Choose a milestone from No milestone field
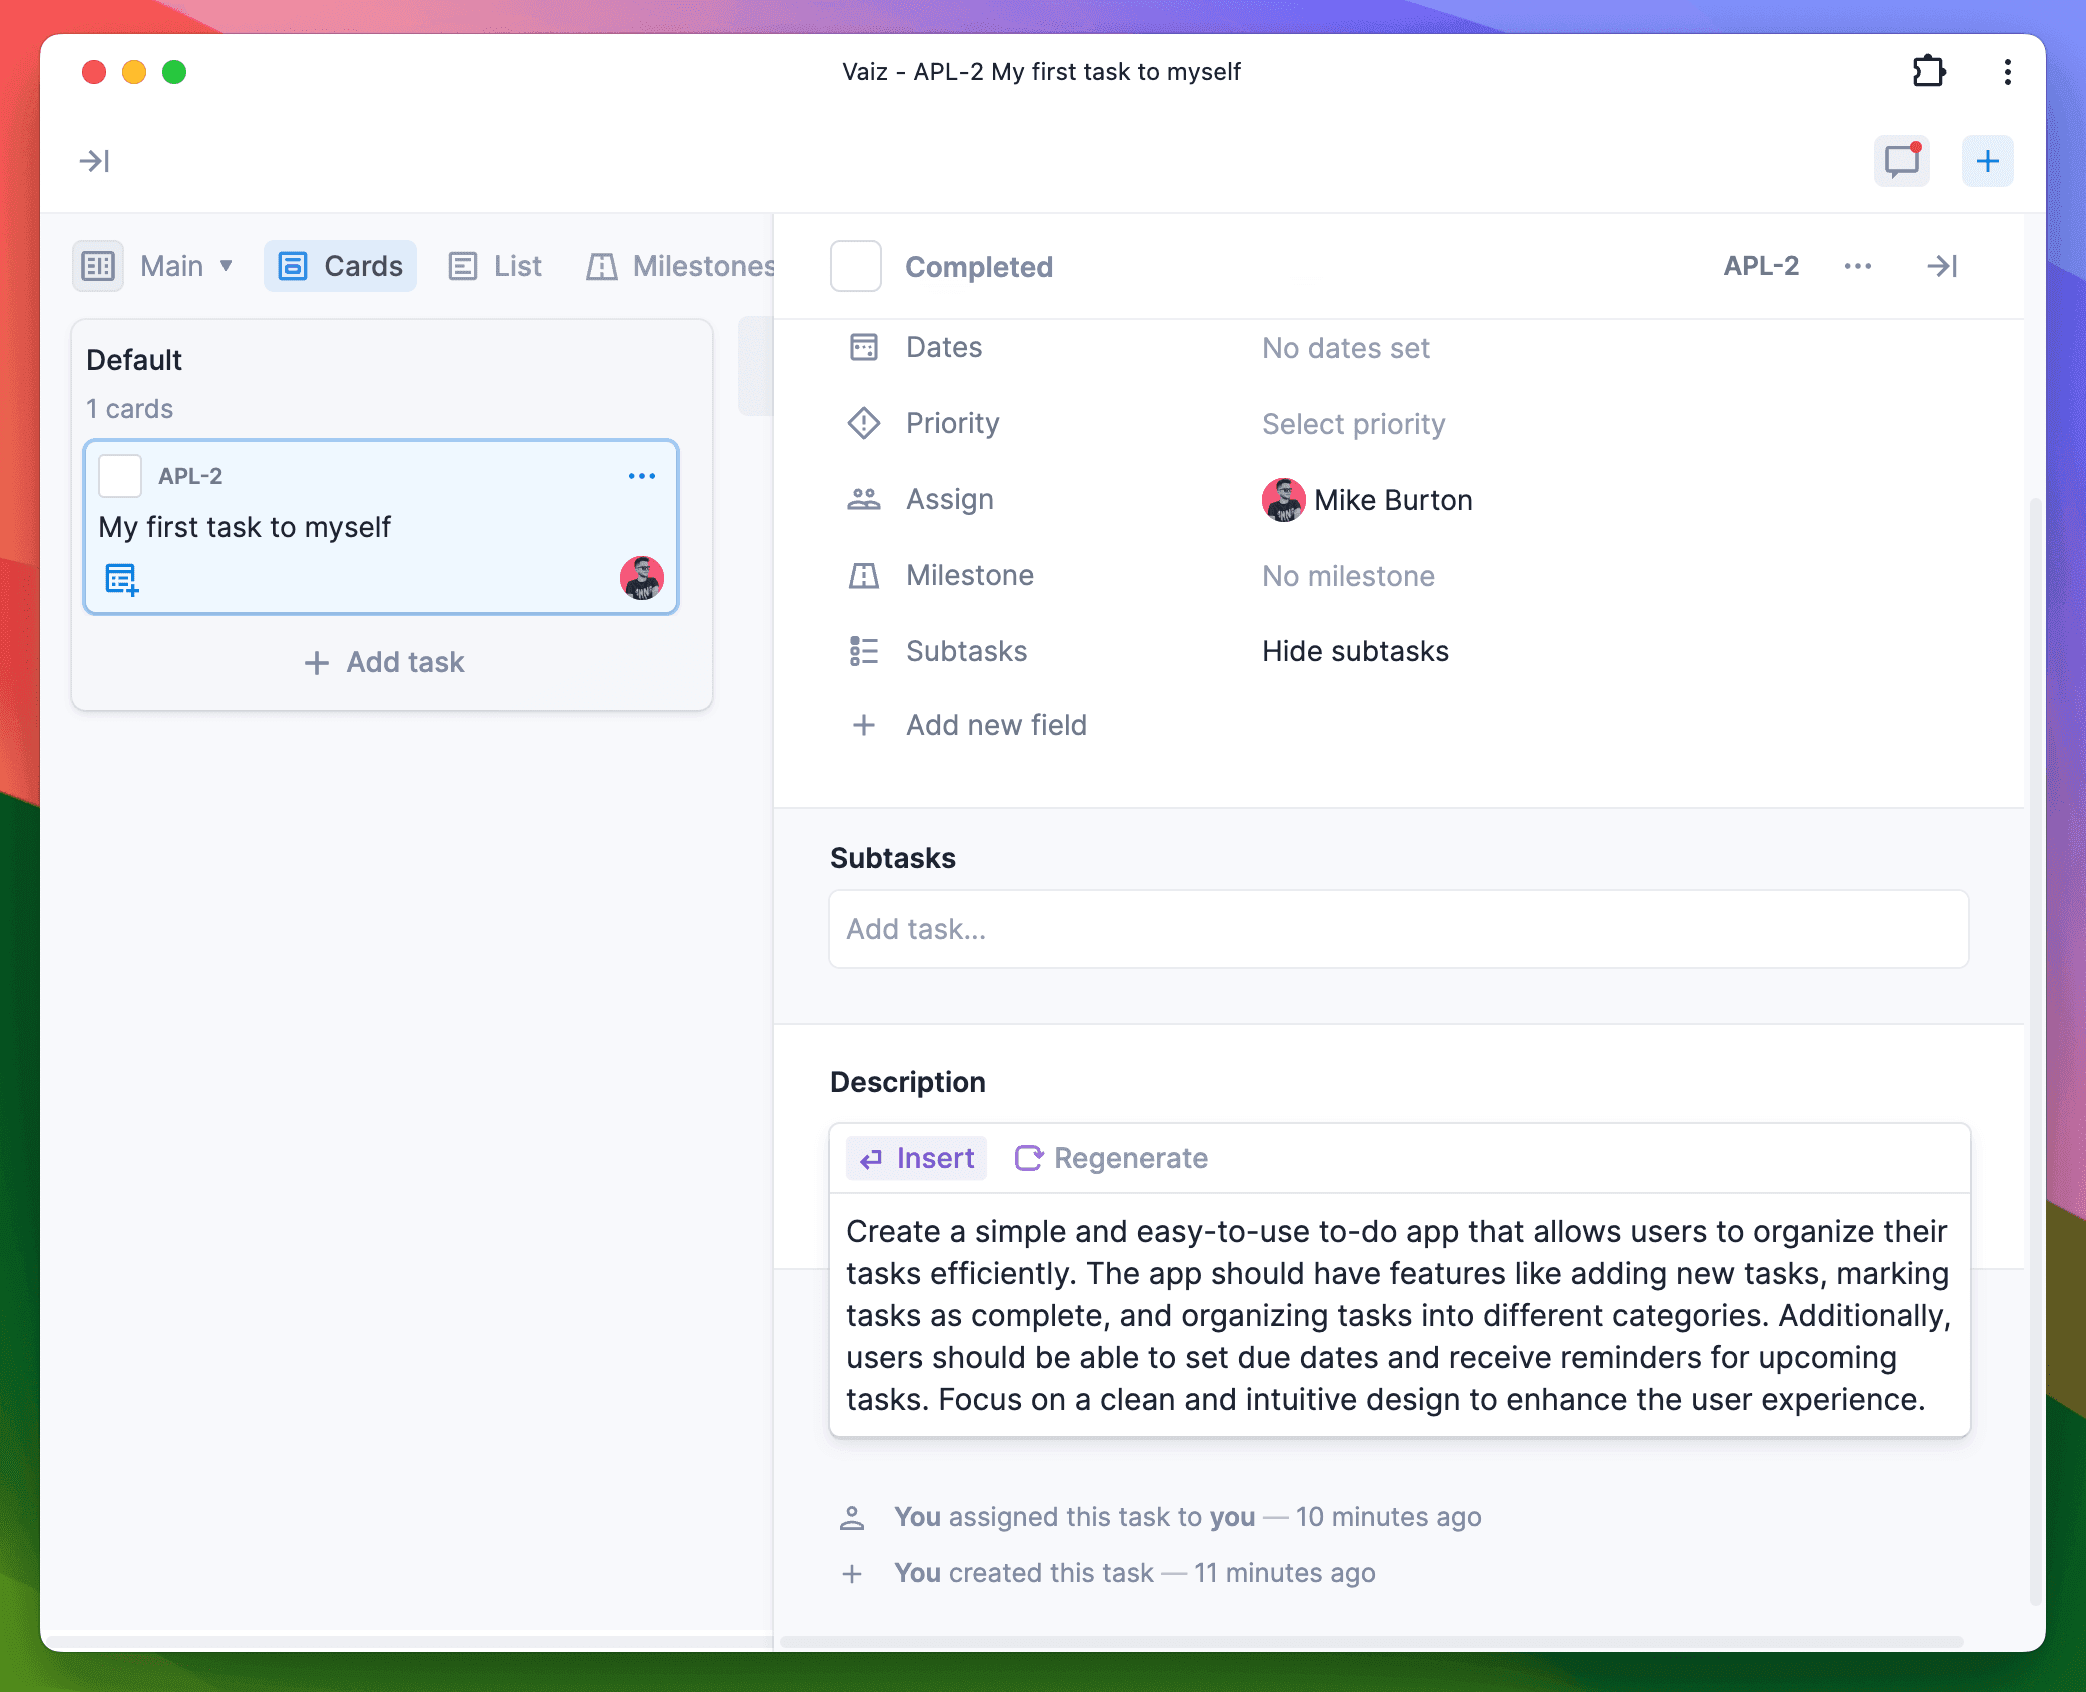Viewport: 2086px width, 1692px height. pos(1347,576)
